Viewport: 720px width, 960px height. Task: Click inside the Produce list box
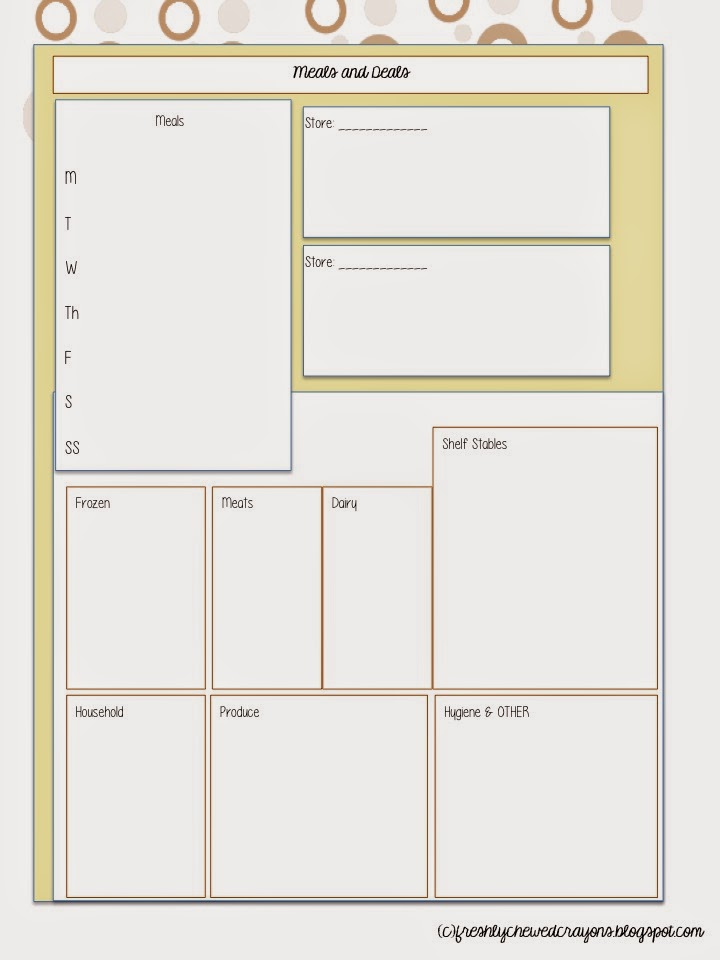319,796
